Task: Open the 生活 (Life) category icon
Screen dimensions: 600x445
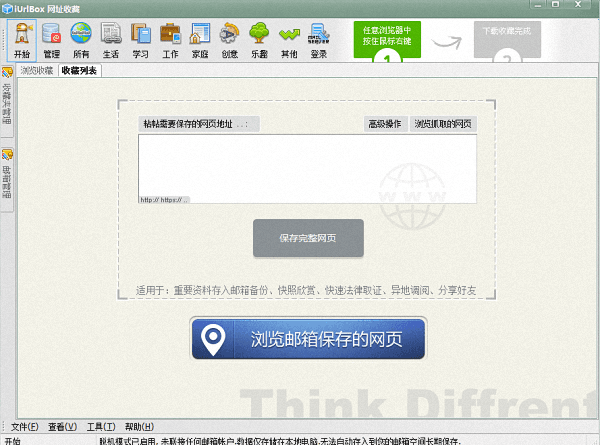Action: tap(111, 40)
